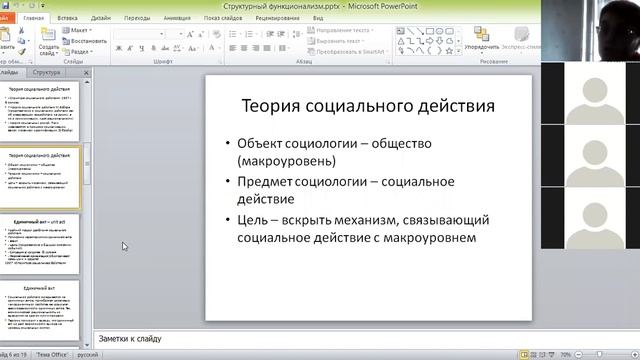Click the Cut scissors icon
The width and height of the screenshot is (640, 360).
click(x=22, y=31)
